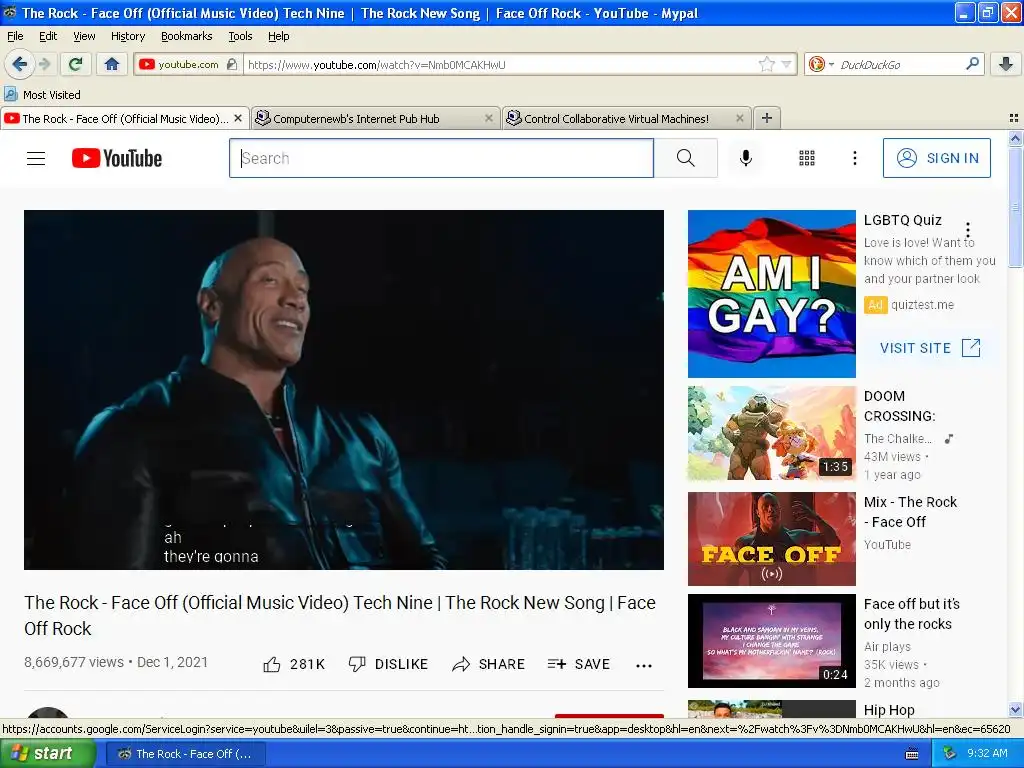Open the Help menu
Image resolution: width=1024 pixels, height=768 pixels.
pyautogui.click(x=278, y=36)
